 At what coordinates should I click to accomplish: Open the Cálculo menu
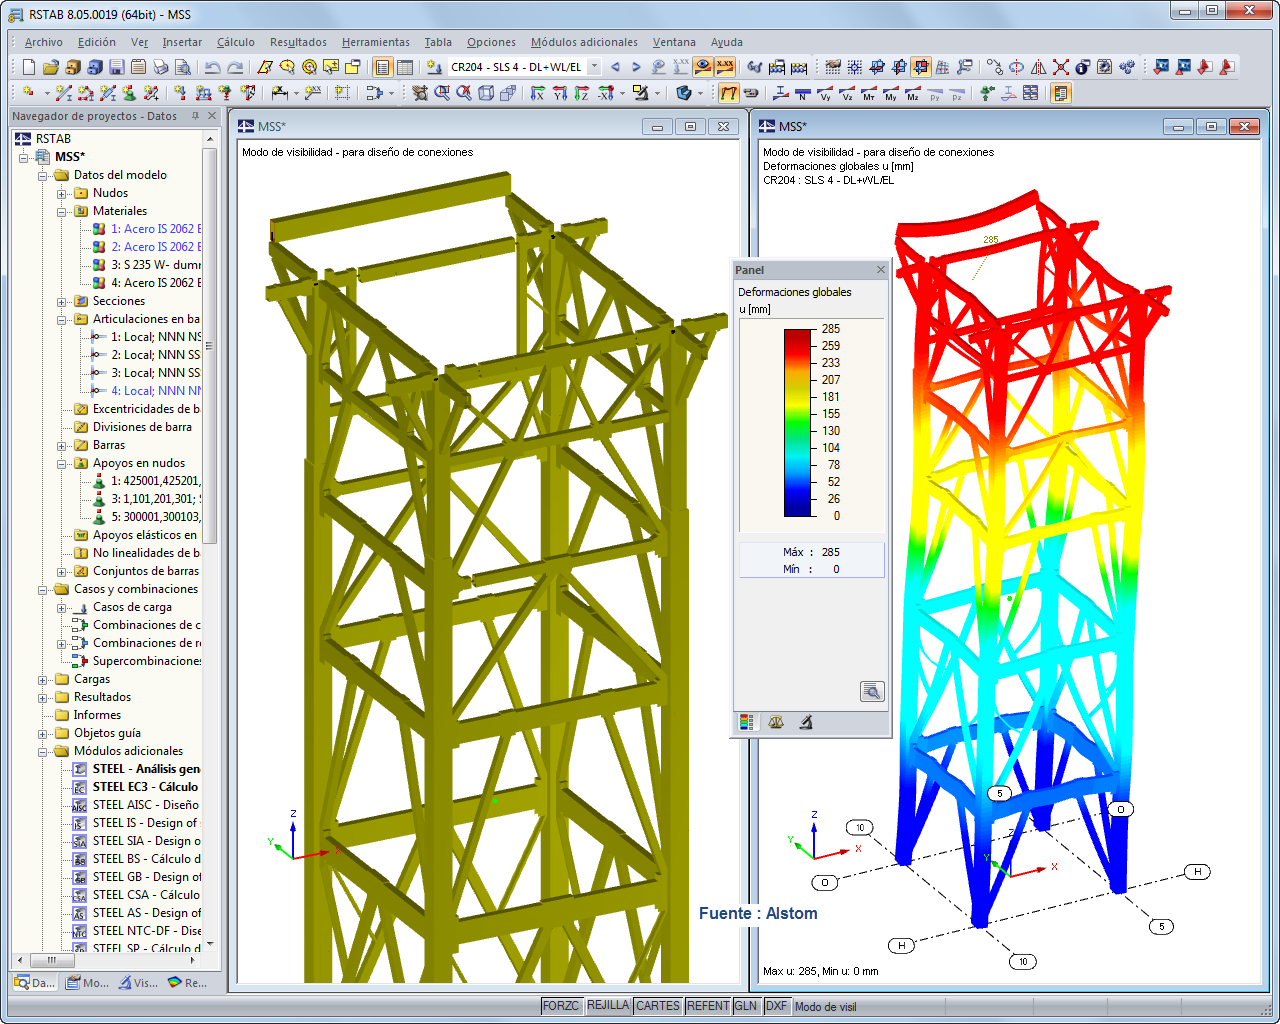[x=235, y=42]
